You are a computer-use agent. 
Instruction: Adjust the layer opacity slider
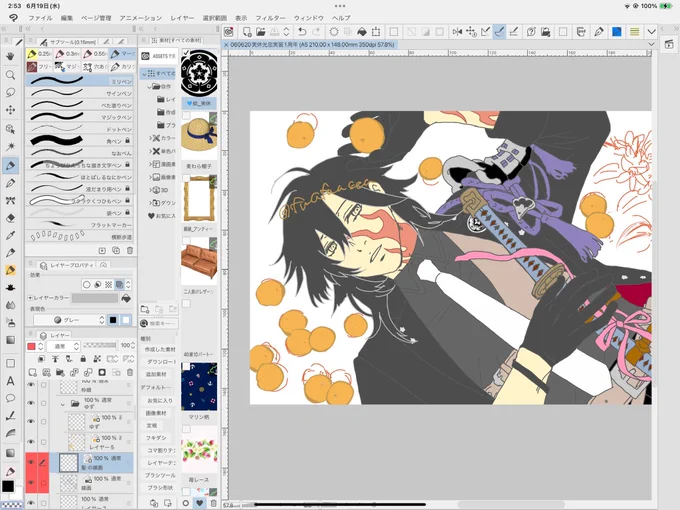coord(100,346)
